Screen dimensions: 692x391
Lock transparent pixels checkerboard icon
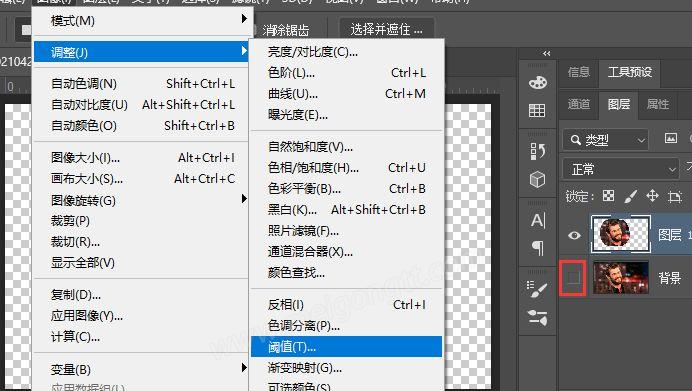pos(609,196)
